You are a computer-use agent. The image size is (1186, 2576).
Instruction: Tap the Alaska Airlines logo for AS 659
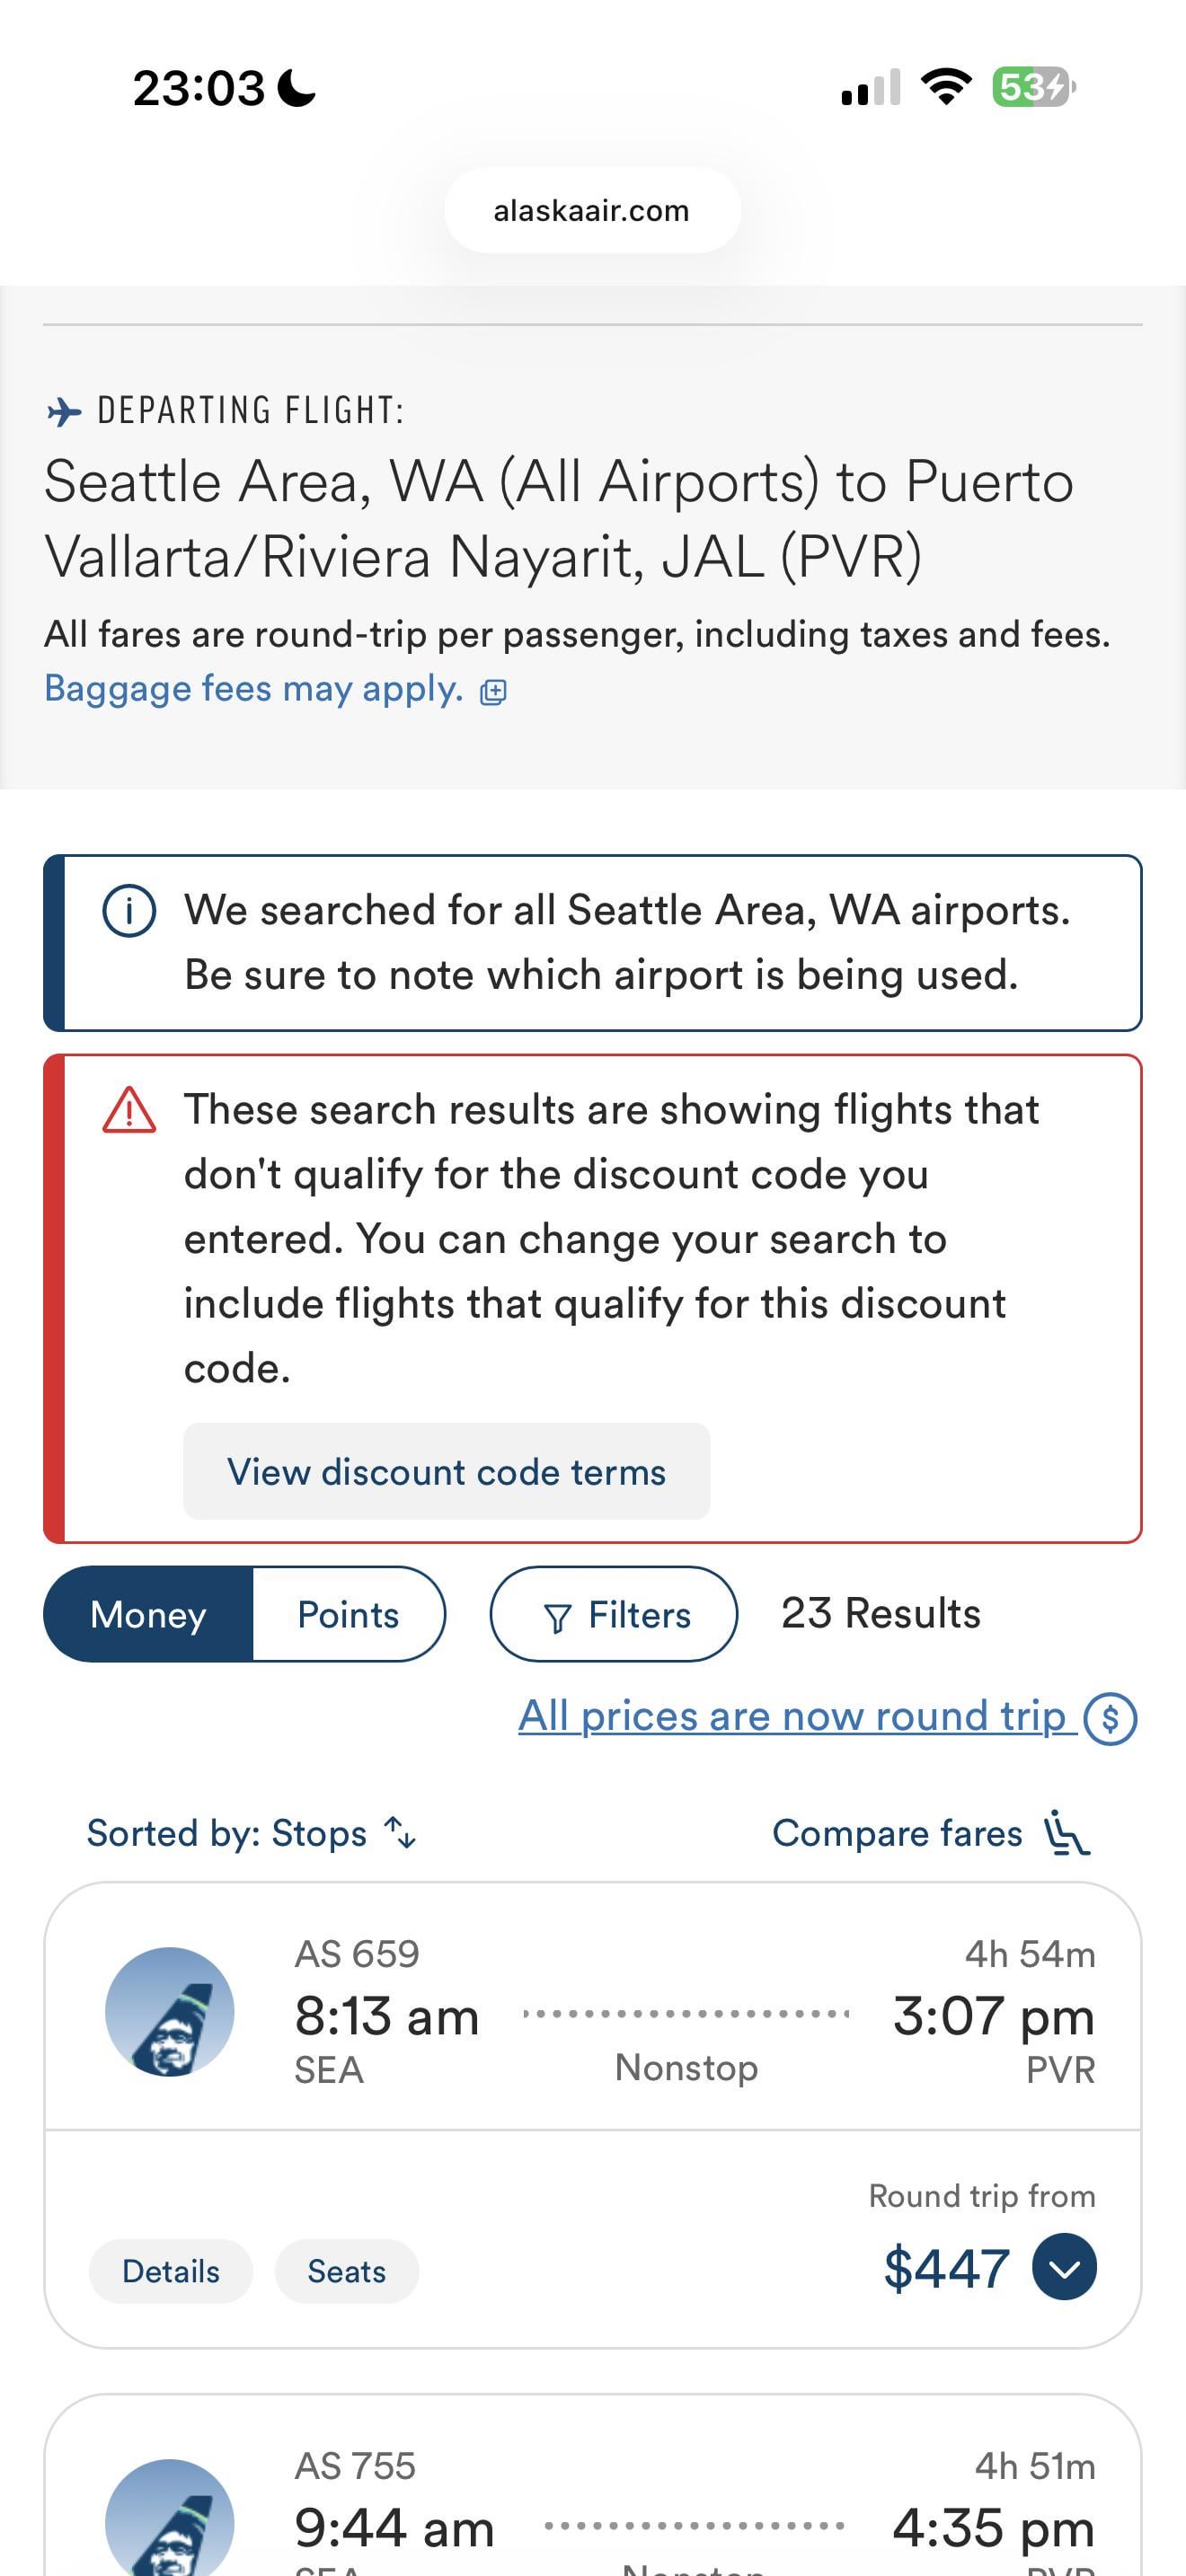[170, 2011]
